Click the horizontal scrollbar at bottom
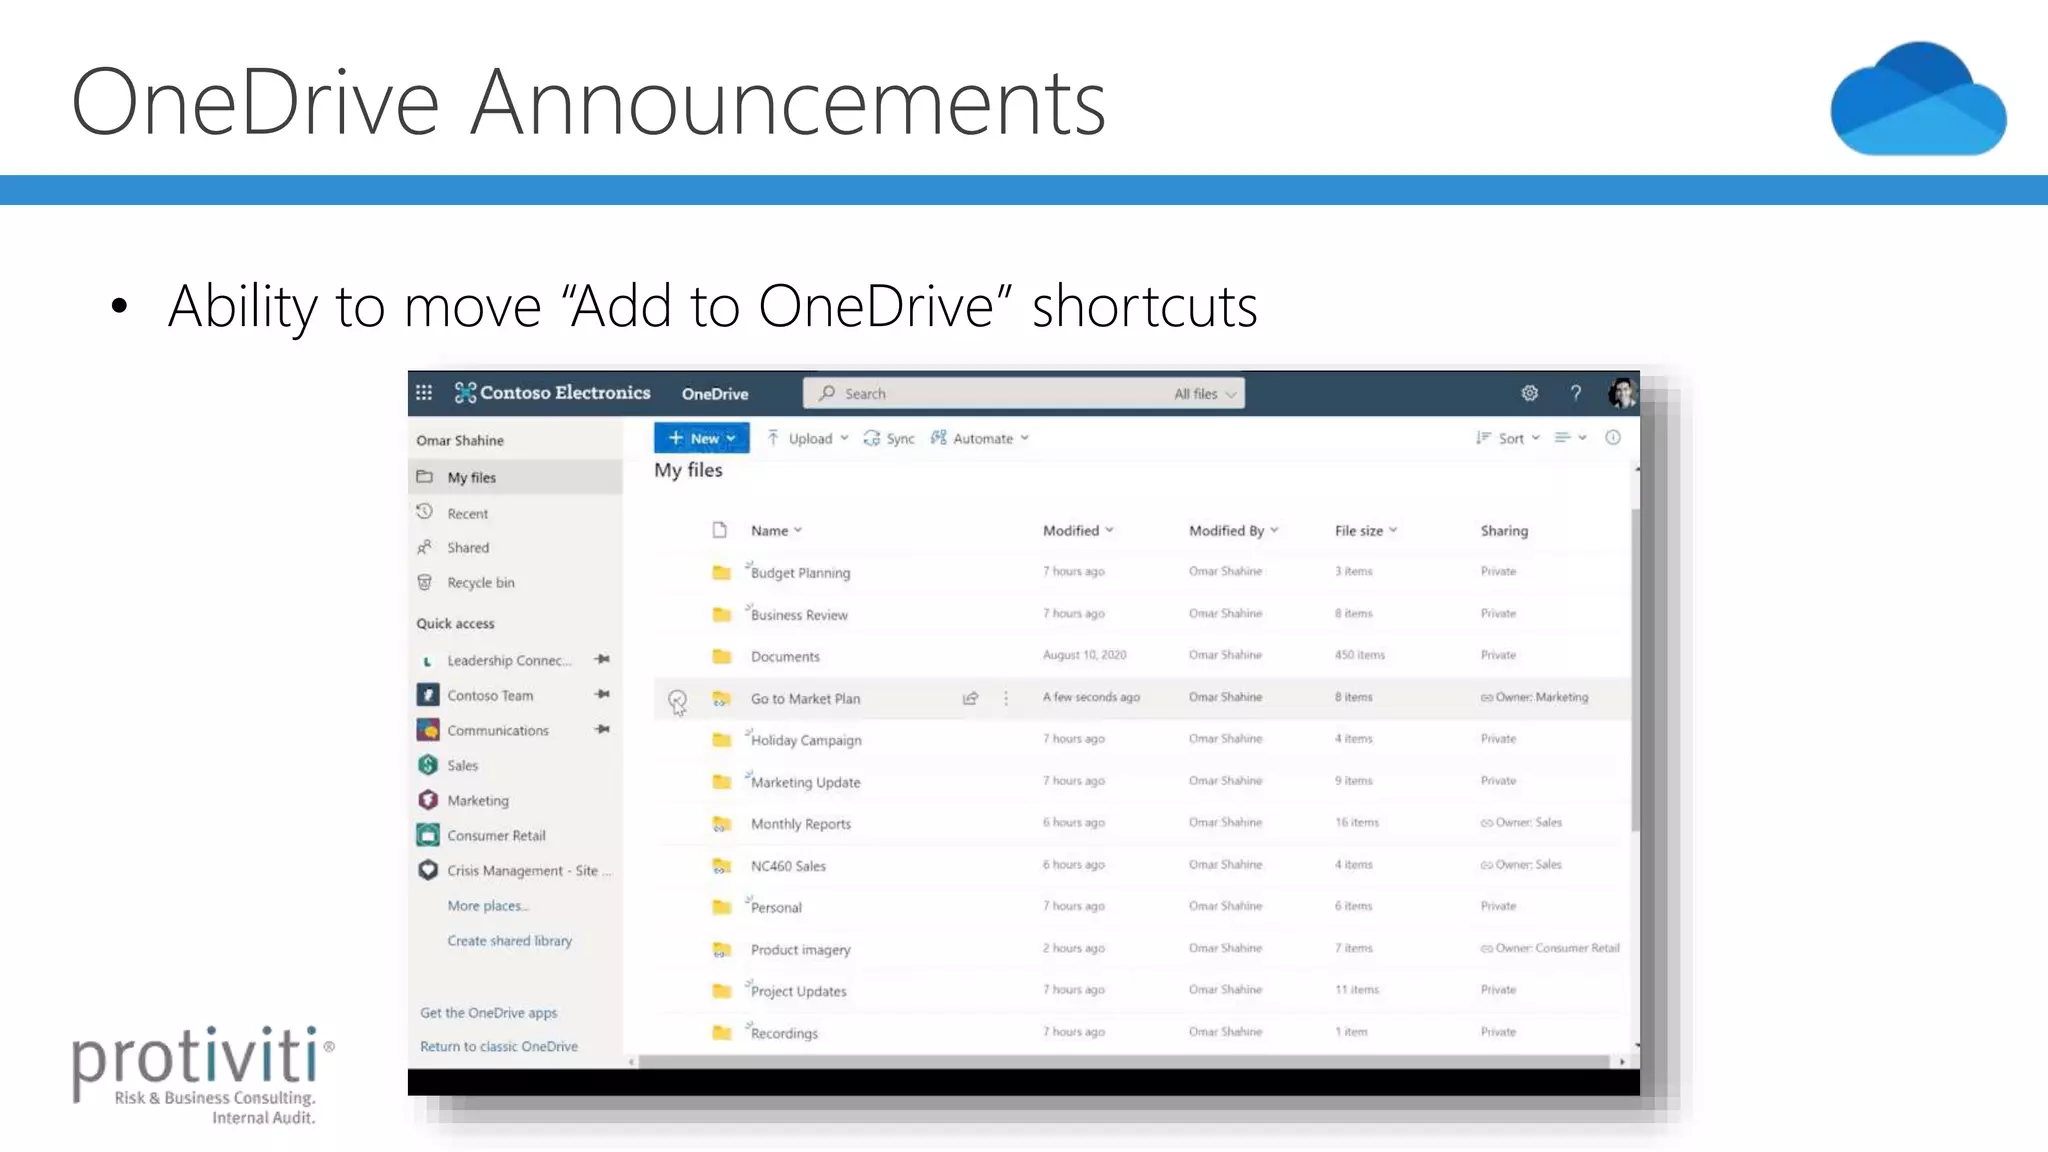Image resolution: width=2048 pixels, height=1152 pixels. tap(1125, 1061)
